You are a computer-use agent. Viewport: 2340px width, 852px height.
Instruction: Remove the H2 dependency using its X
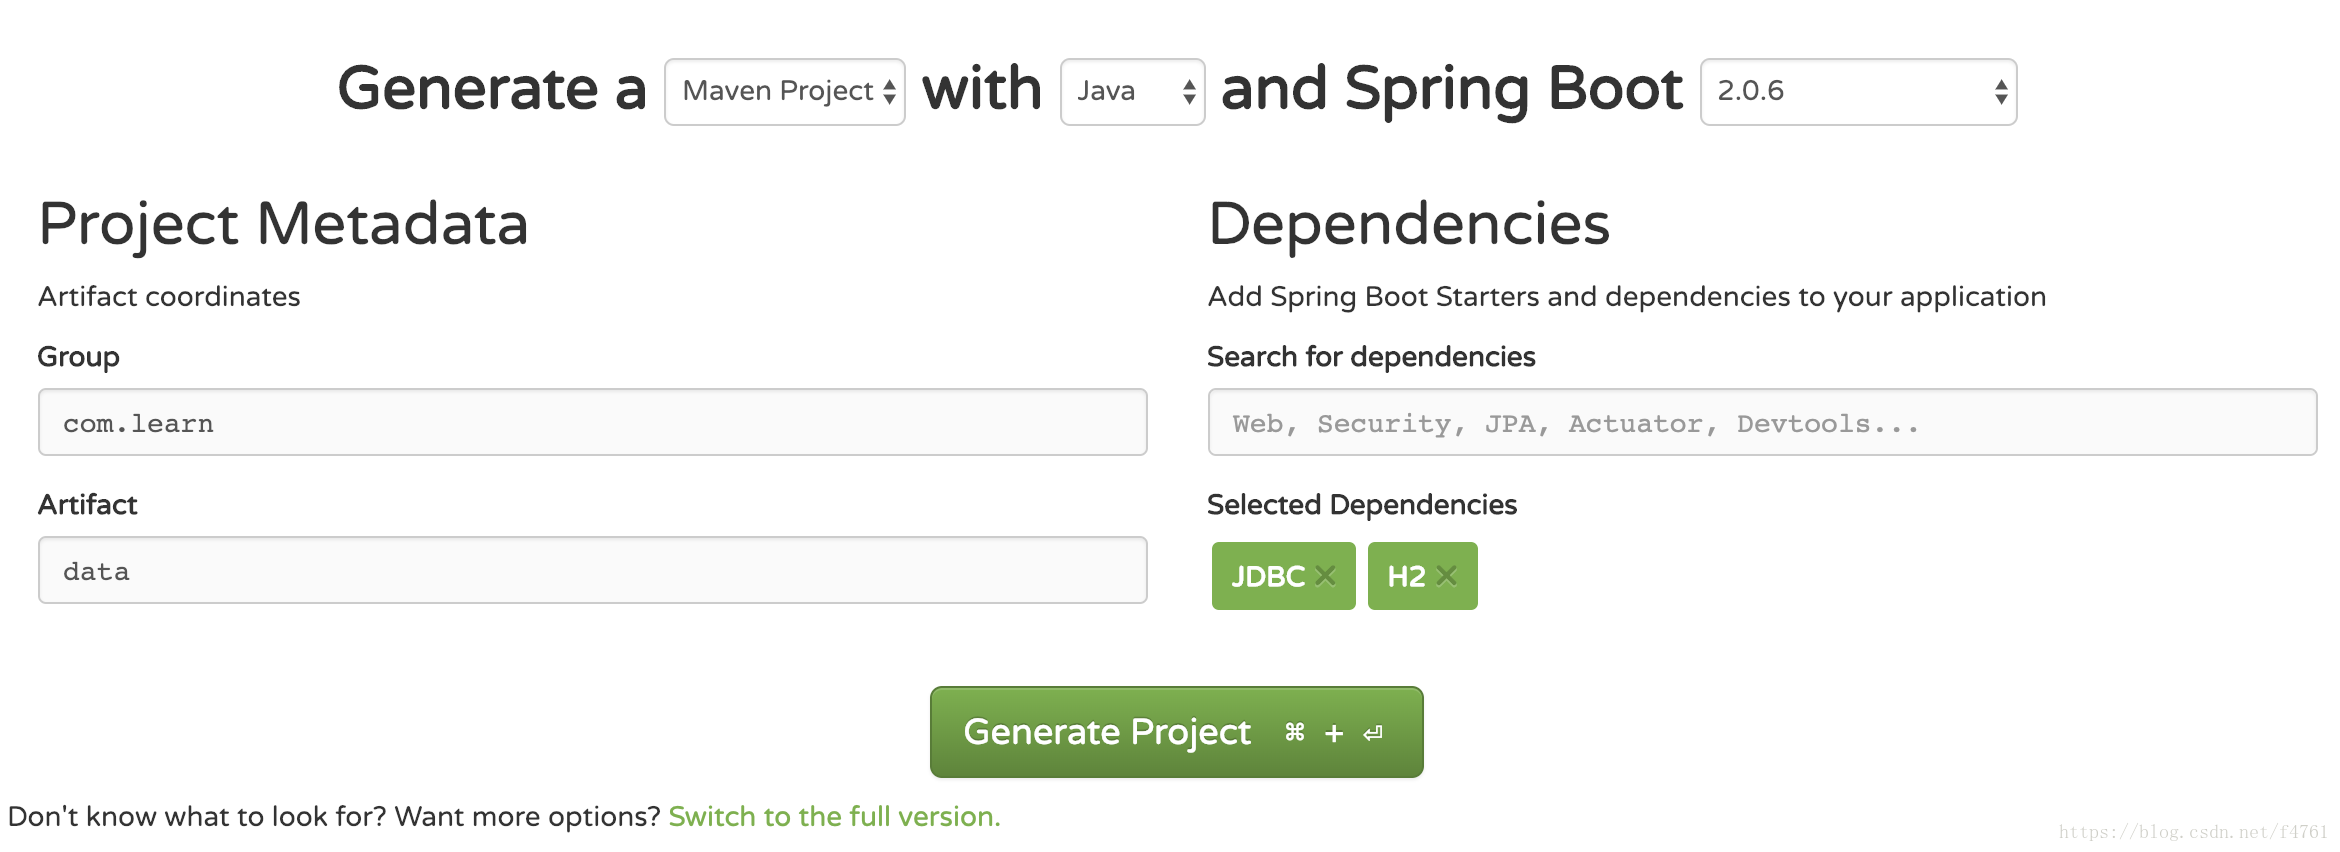point(1447,575)
